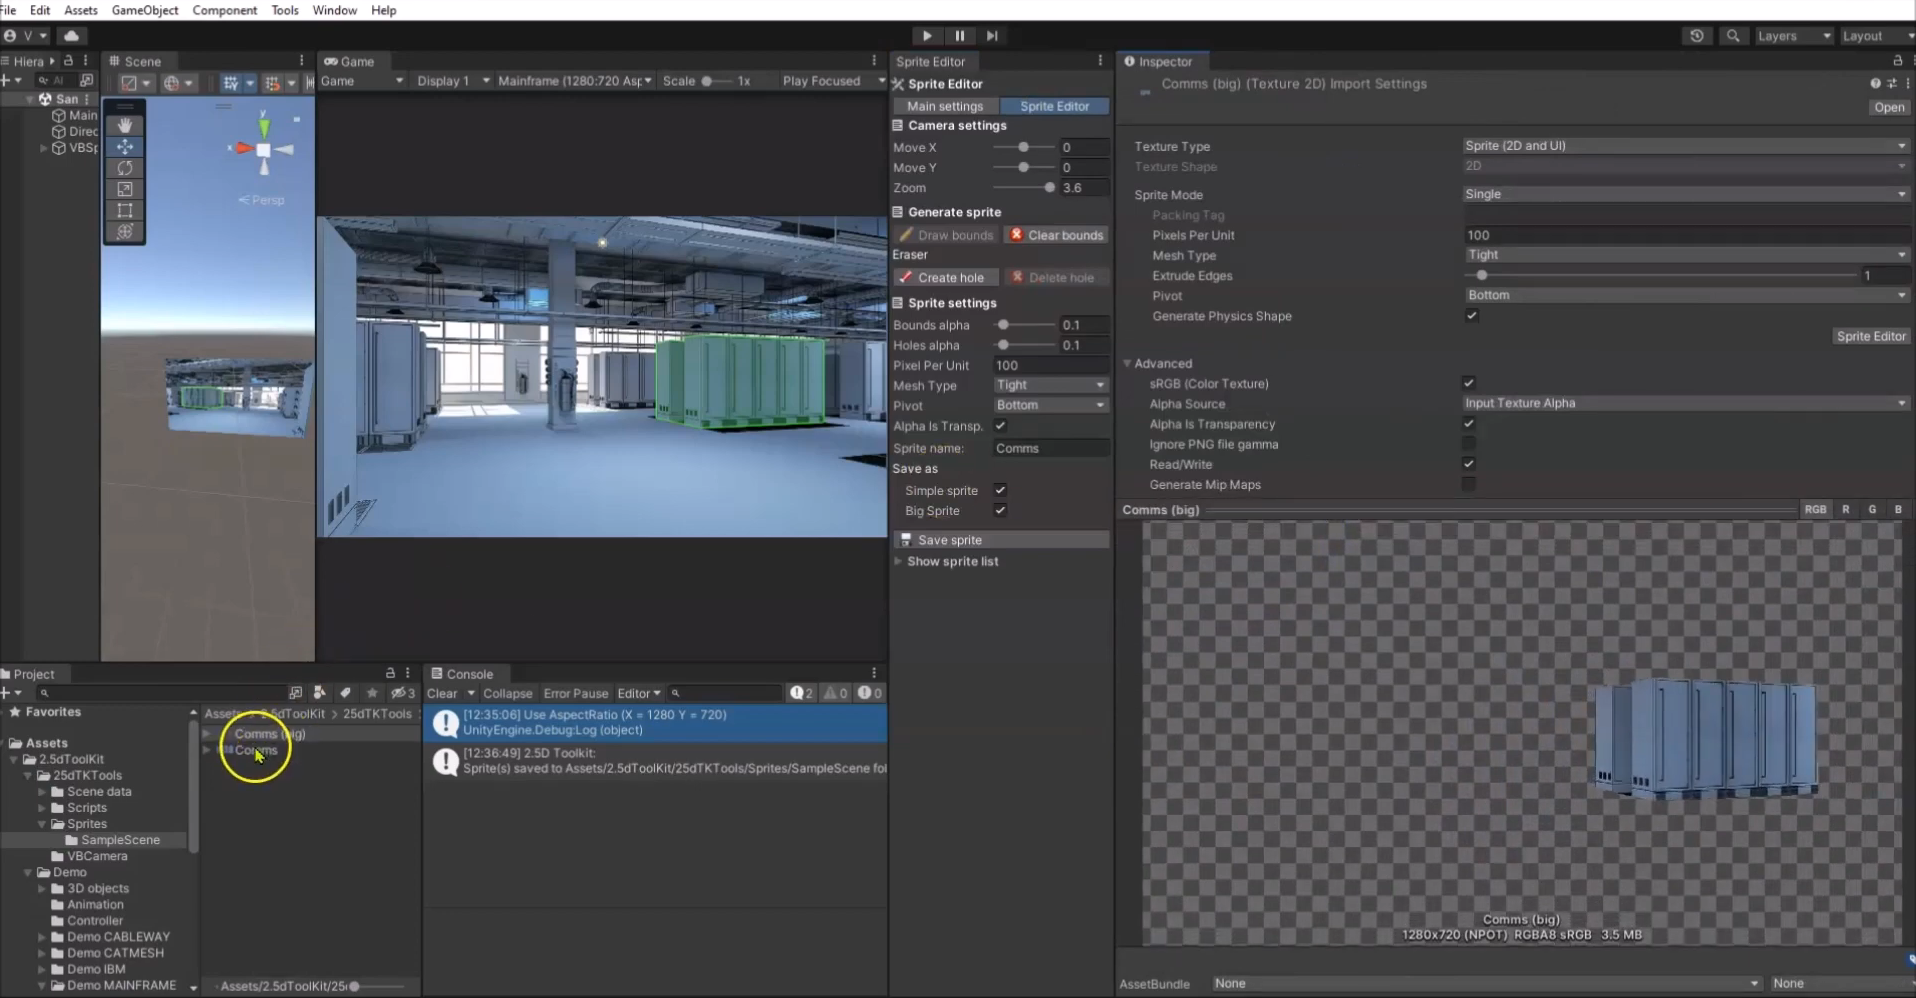Image resolution: width=1916 pixels, height=998 pixels.
Task: Select the Hand tool in Scene view
Action: (125, 125)
